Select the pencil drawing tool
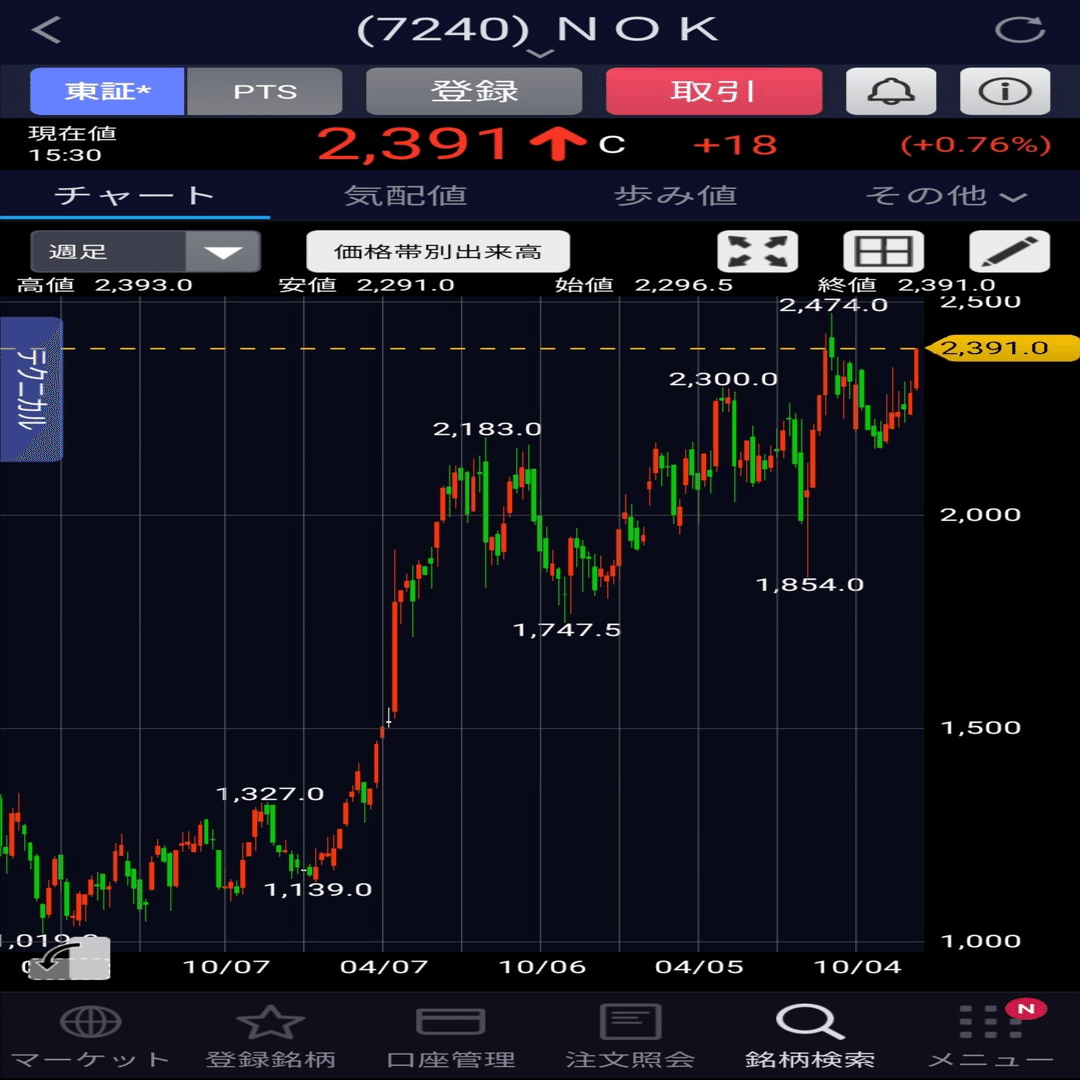This screenshot has height=1080, width=1080. pos(1010,251)
